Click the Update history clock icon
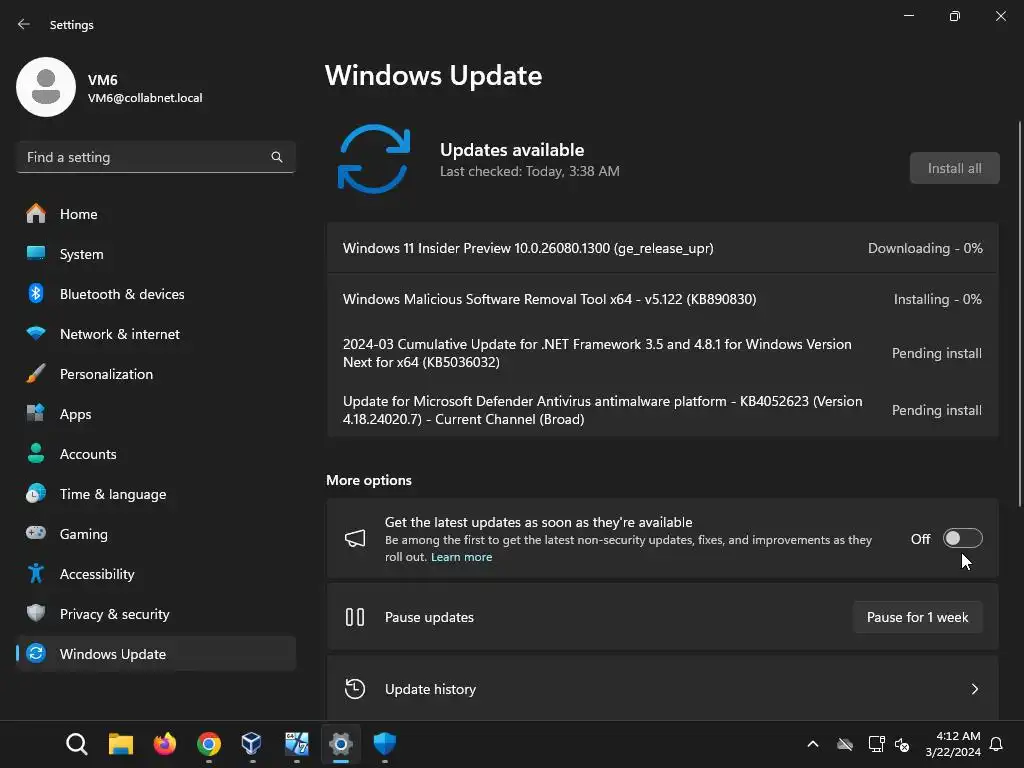 355,689
